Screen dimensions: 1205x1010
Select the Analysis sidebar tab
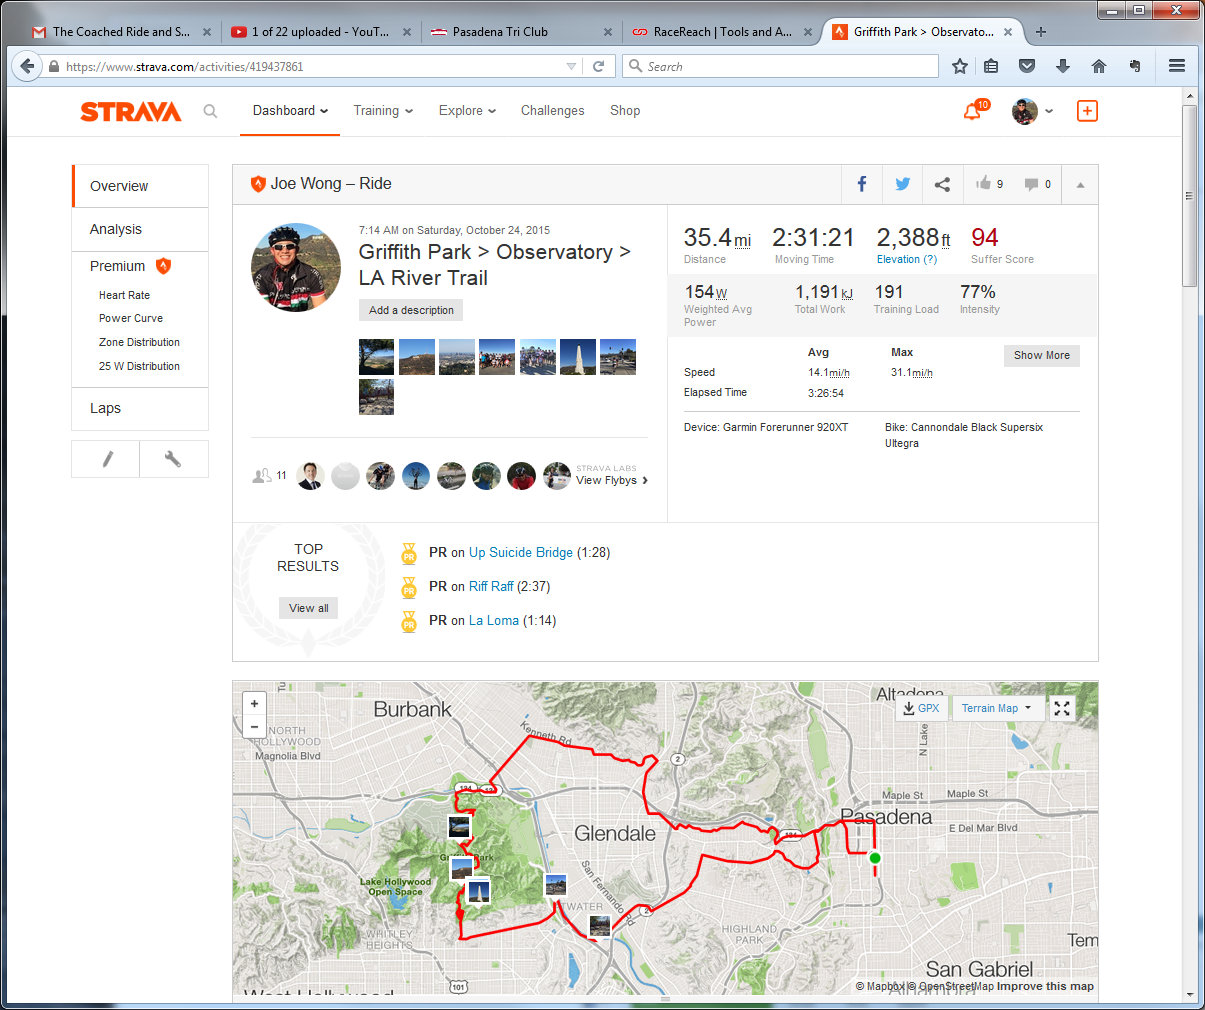tap(116, 229)
